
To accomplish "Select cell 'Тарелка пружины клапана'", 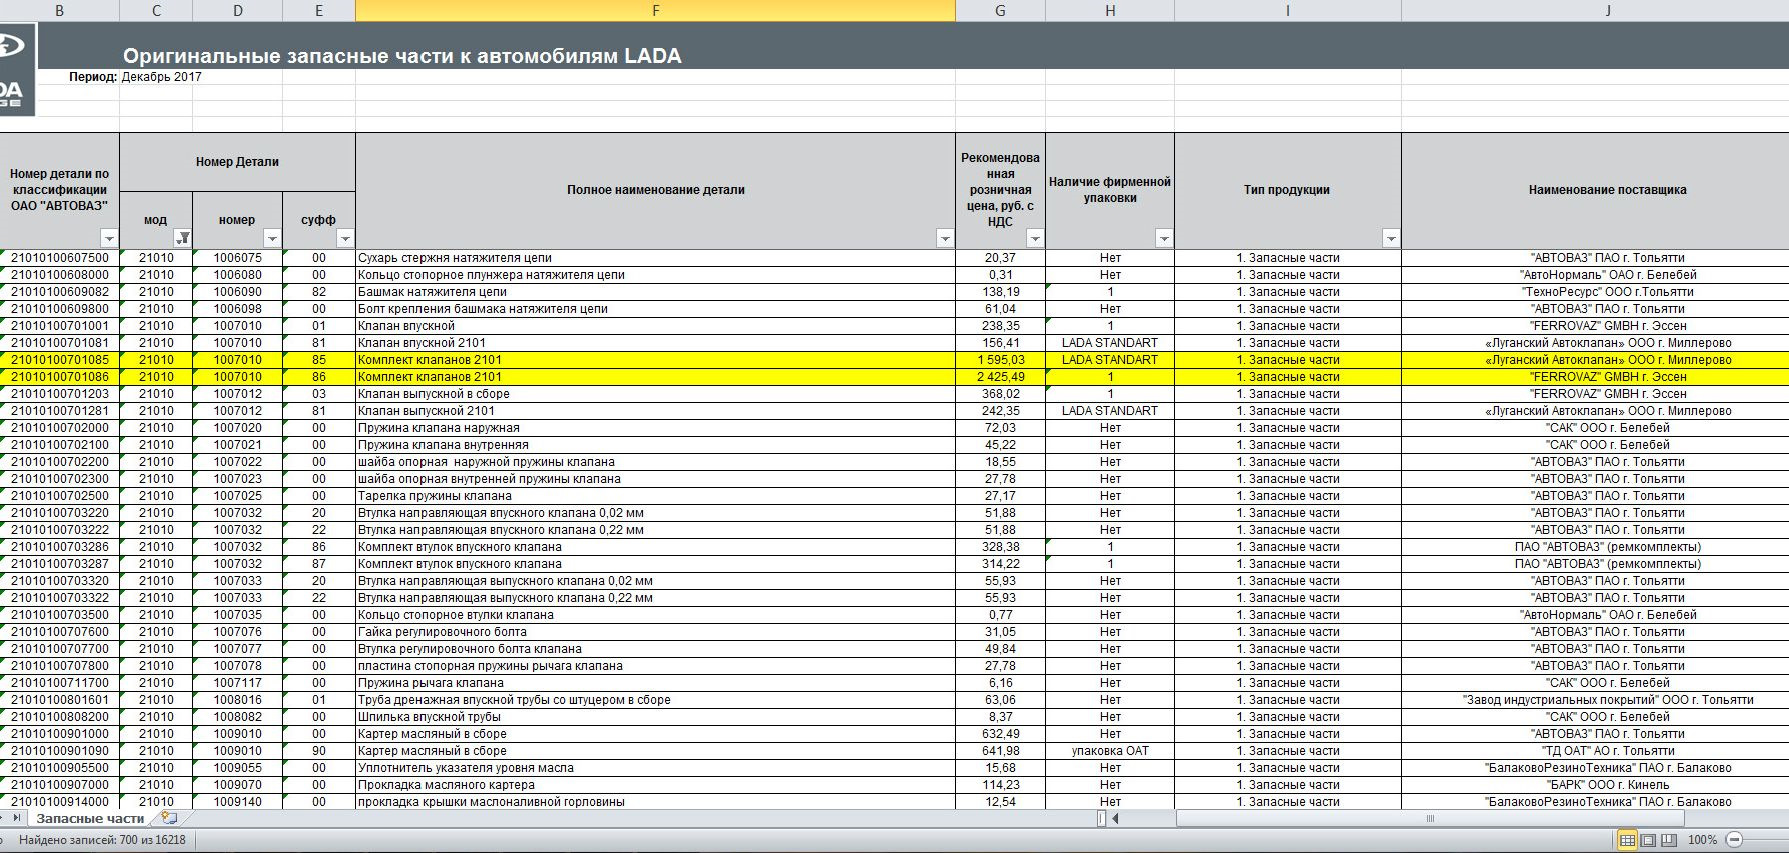I will pyautogui.click(x=655, y=496).
